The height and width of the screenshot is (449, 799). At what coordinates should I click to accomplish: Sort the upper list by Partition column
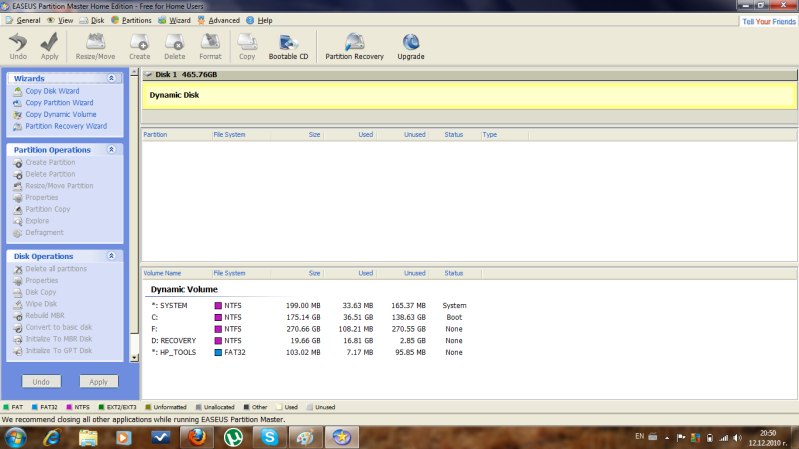[177, 135]
